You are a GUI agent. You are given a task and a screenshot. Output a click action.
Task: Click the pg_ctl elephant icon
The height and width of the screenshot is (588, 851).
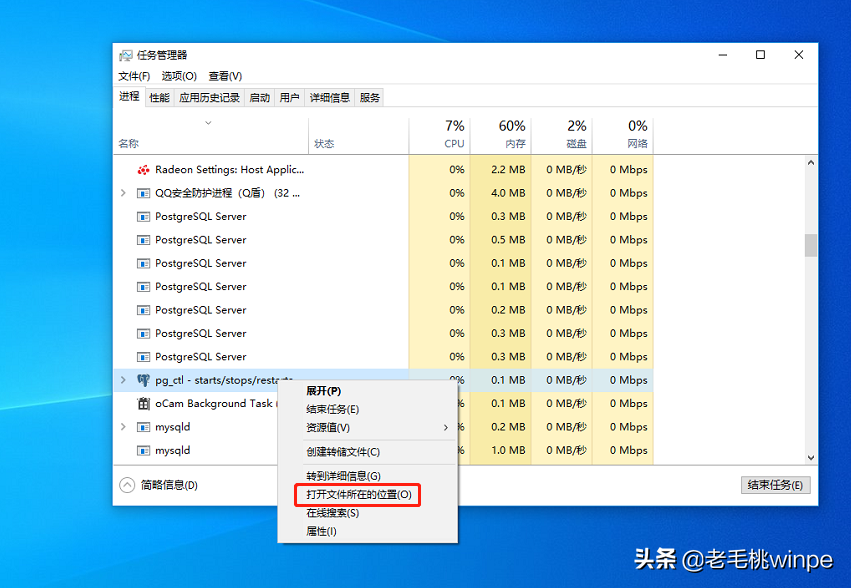pos(143,380)
